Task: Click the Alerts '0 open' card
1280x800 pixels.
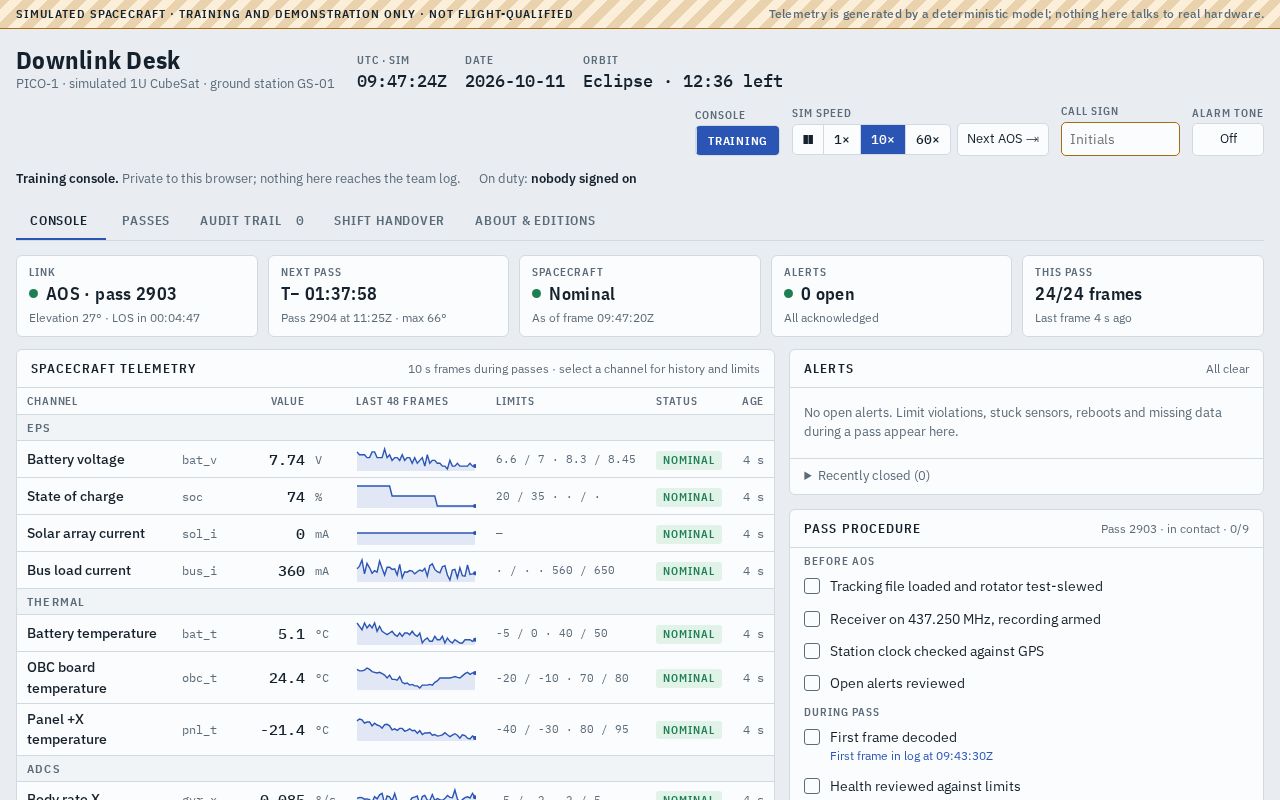Action: [x=891, y=296]
